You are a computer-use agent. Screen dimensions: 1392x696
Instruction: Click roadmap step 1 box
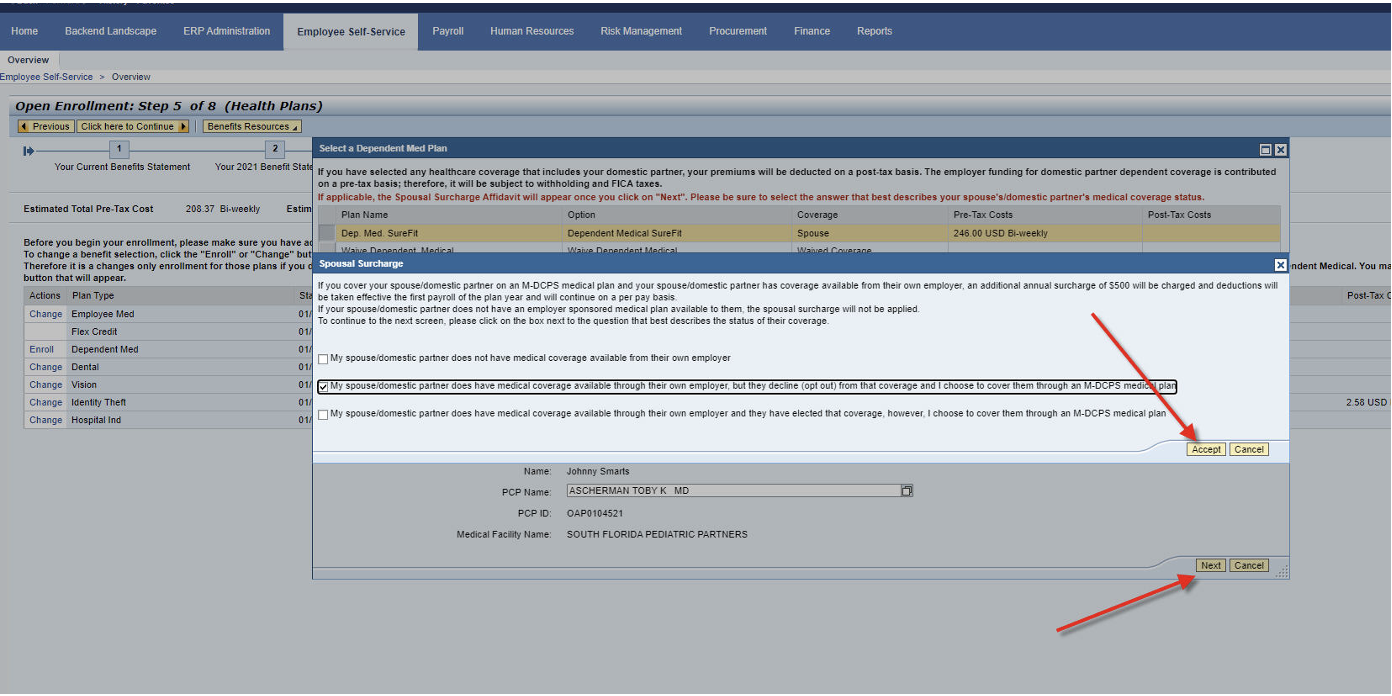click(x=119, y=150)
